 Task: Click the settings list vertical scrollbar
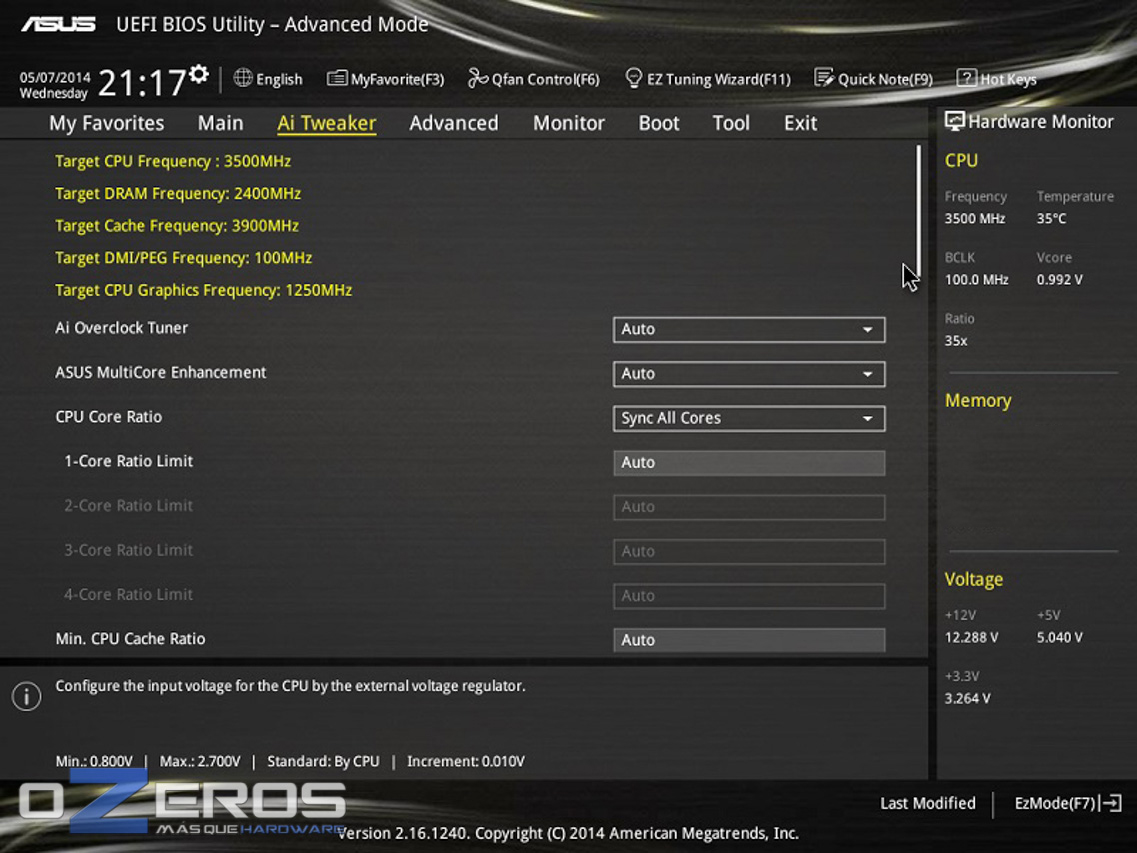pyautogui.click(x=918, y=212)
